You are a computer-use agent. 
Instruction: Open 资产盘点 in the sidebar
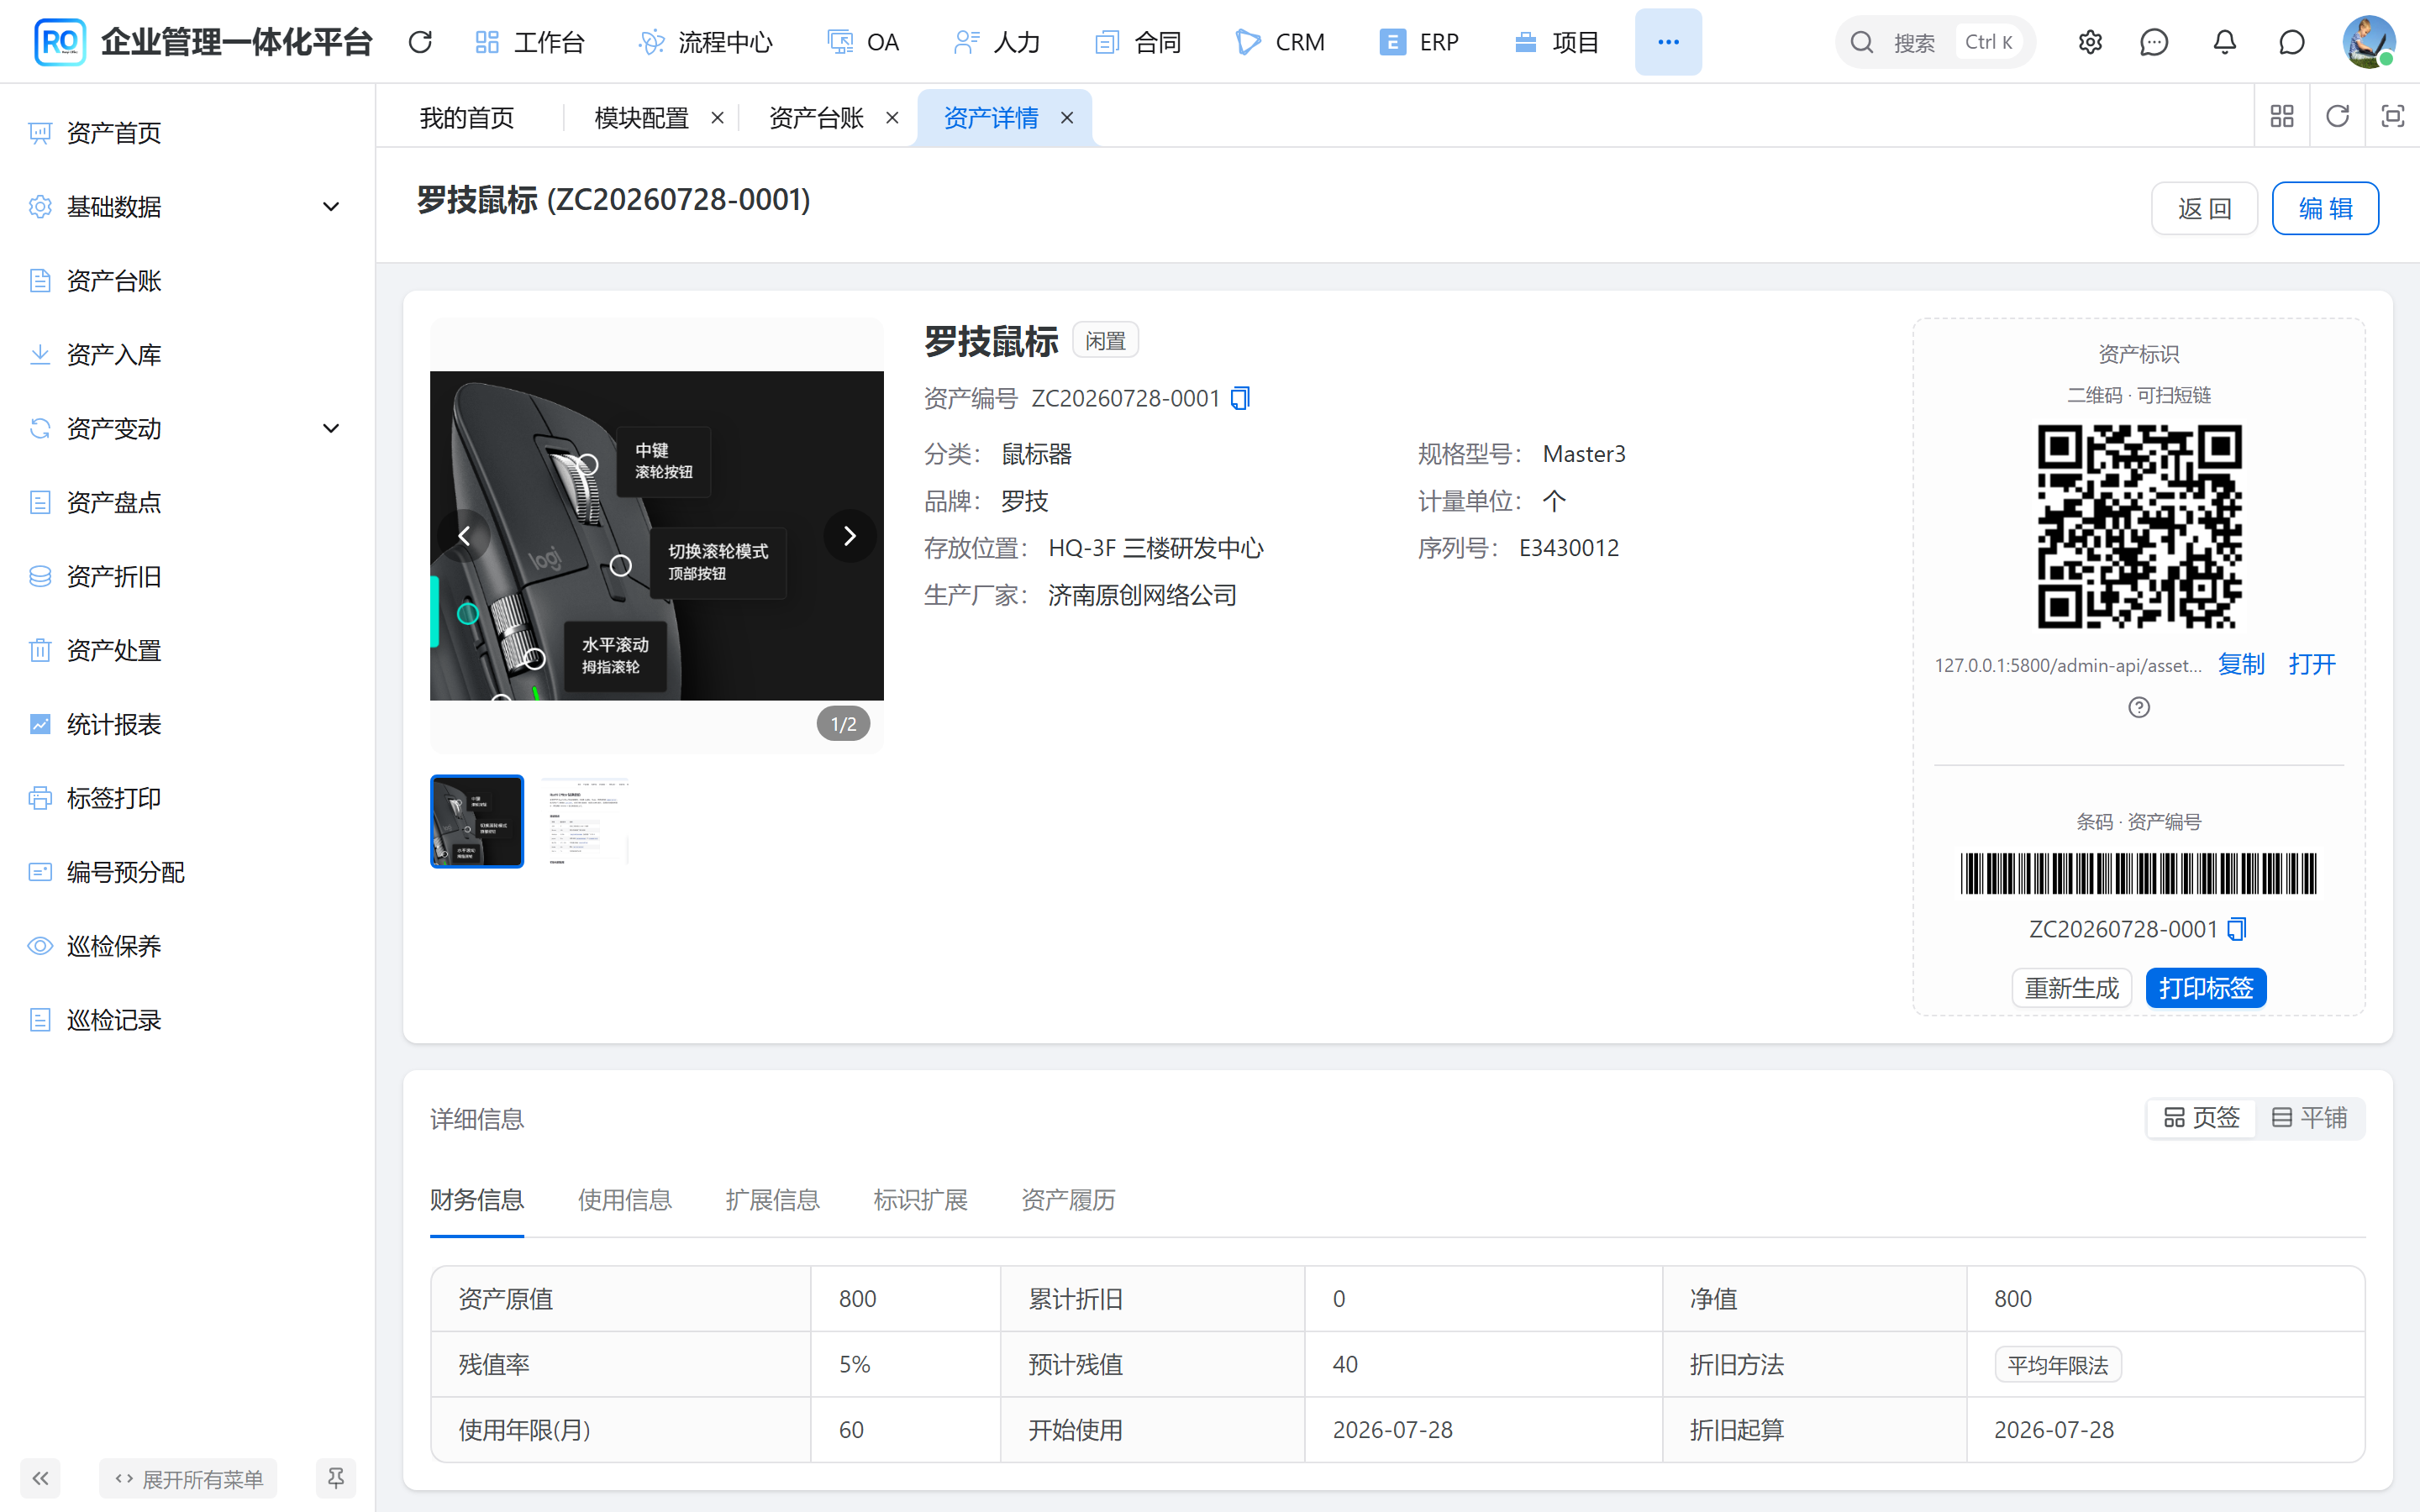point(113,503)
